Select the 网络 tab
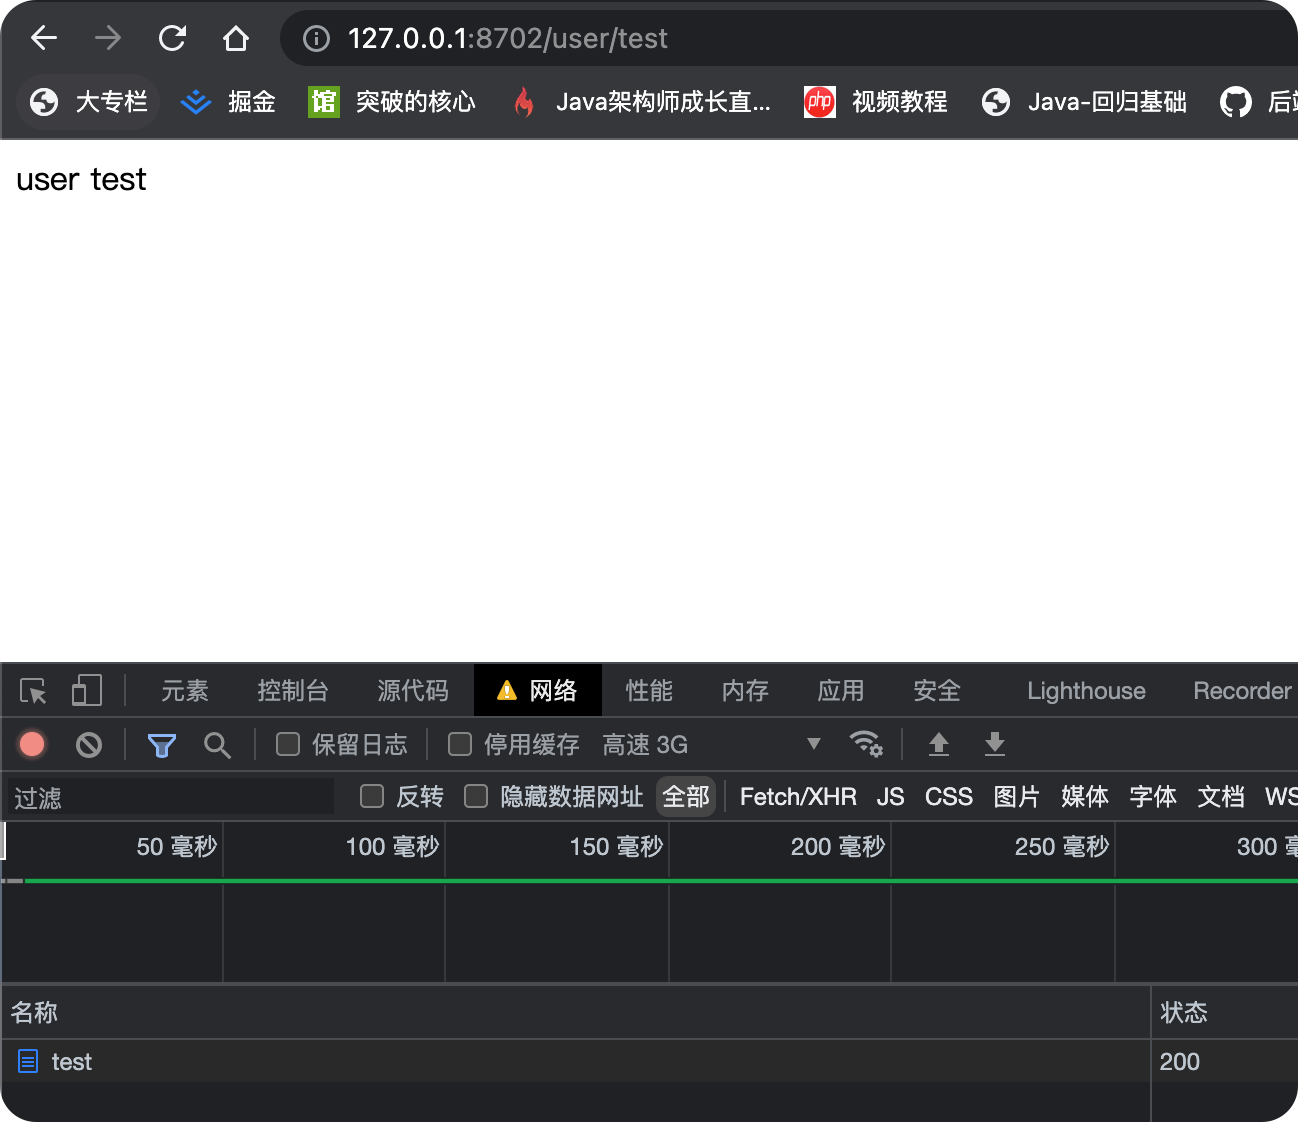Viewport: 1298px width, 1122px height. click(538, 691)
